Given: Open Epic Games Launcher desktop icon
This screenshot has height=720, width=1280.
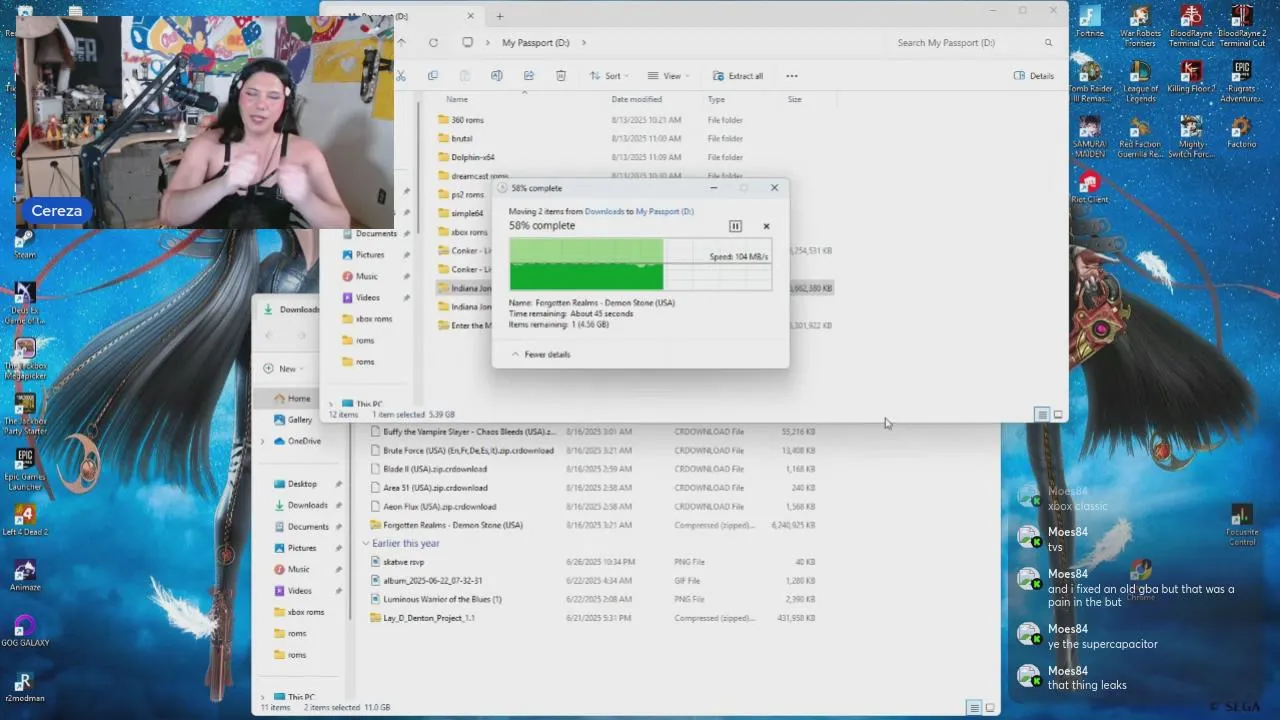Looking at the screenshot, I should [25, 468].
